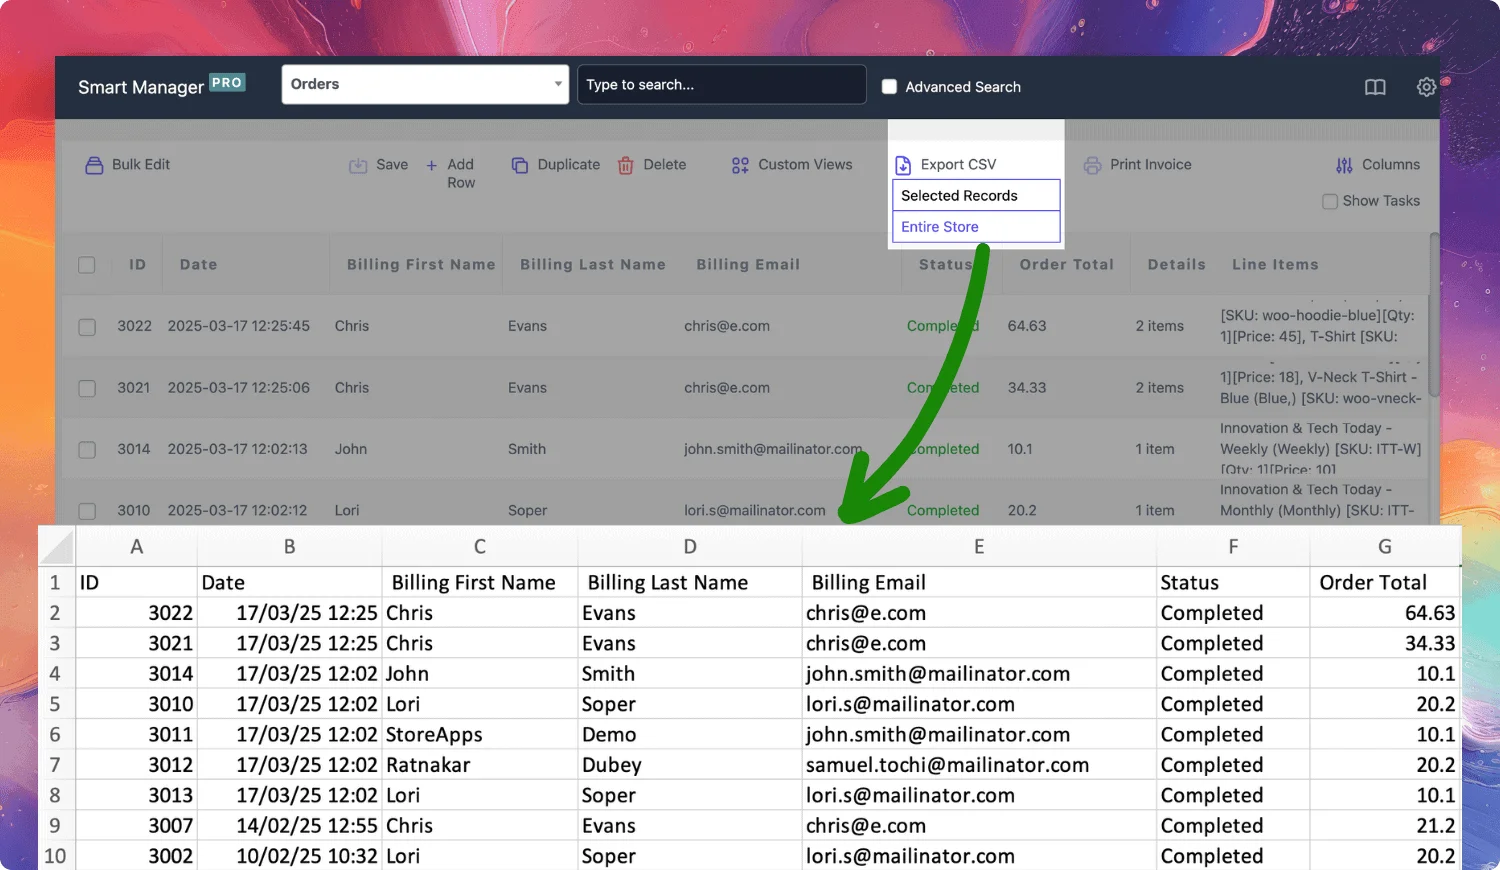Click the Print Invoice printer icon
Screen dimensions: 1500x870
[1092, 165]
